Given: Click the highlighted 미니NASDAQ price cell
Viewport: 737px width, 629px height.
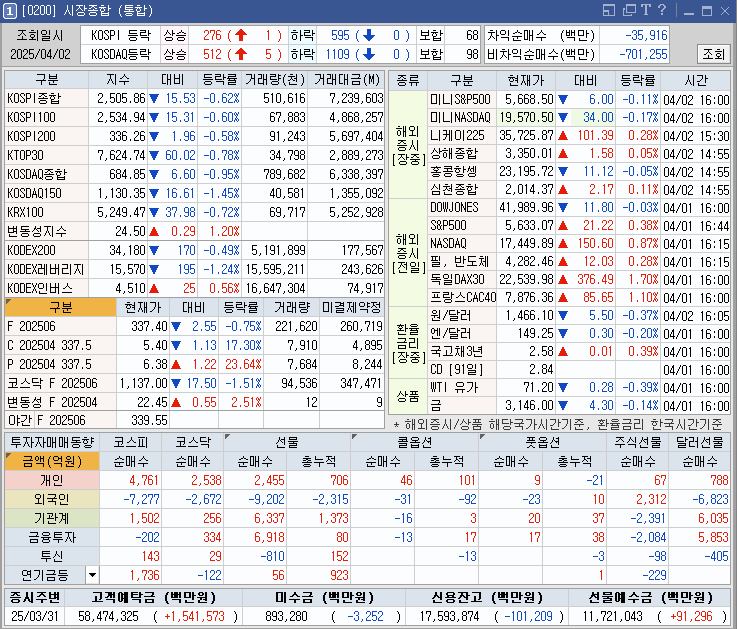Looking at the screenshot, I should [x=526, y=118].
